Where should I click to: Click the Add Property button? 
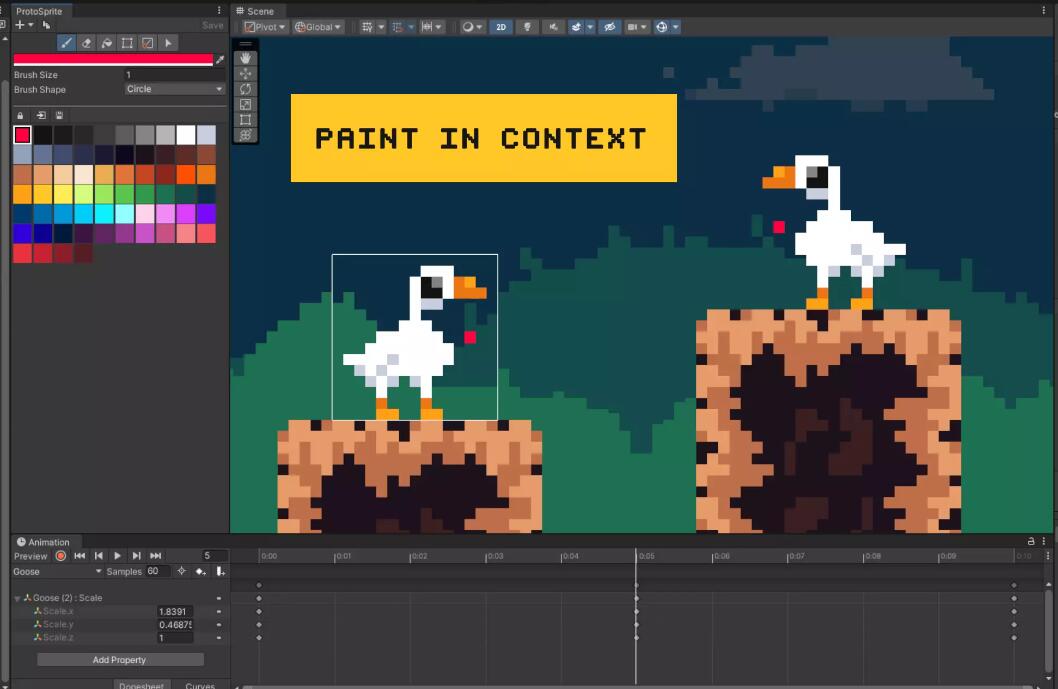120,660
